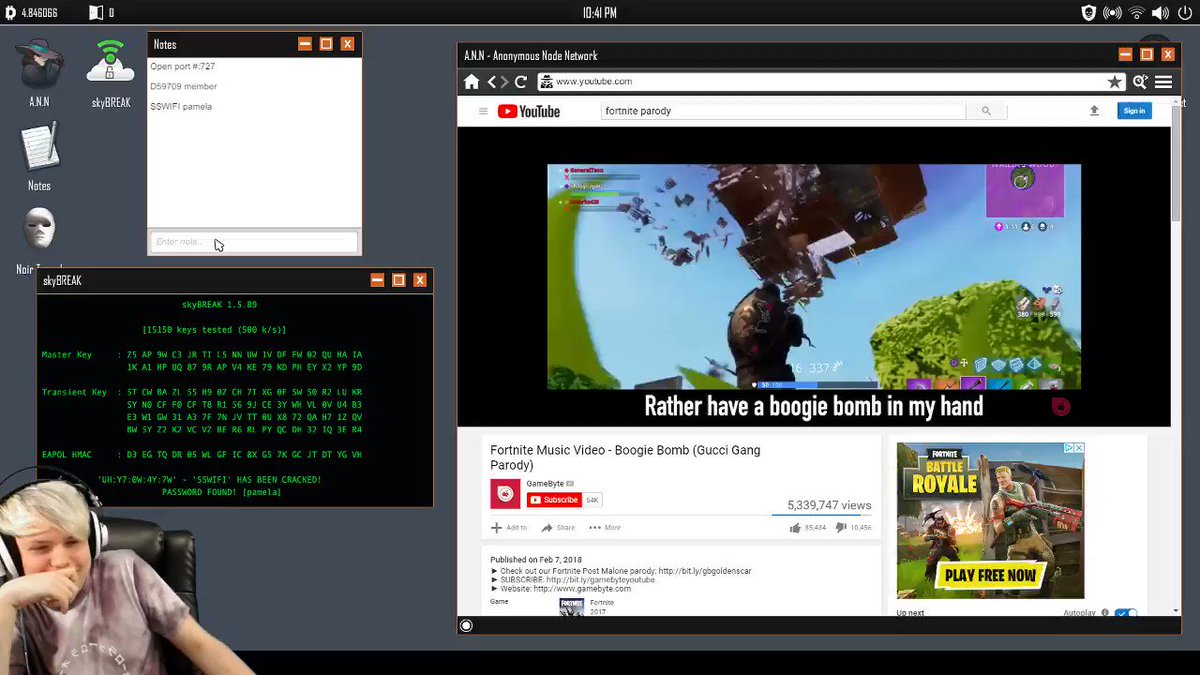Image resolution: width=1200 pixels, height=675 pixels.
Task: Select note 'D59709 member'
Action: pyautogui.click(x=184, y=86)
